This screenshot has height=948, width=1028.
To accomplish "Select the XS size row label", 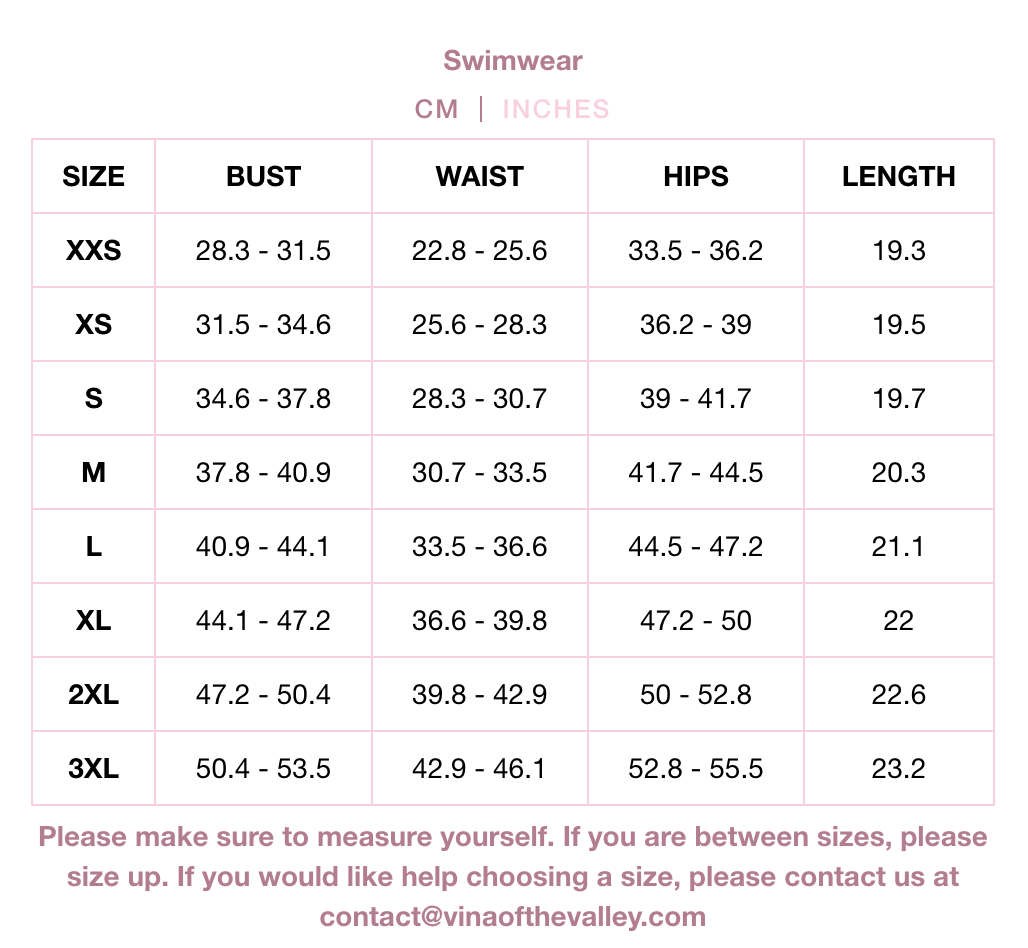I will pos(94,325).
